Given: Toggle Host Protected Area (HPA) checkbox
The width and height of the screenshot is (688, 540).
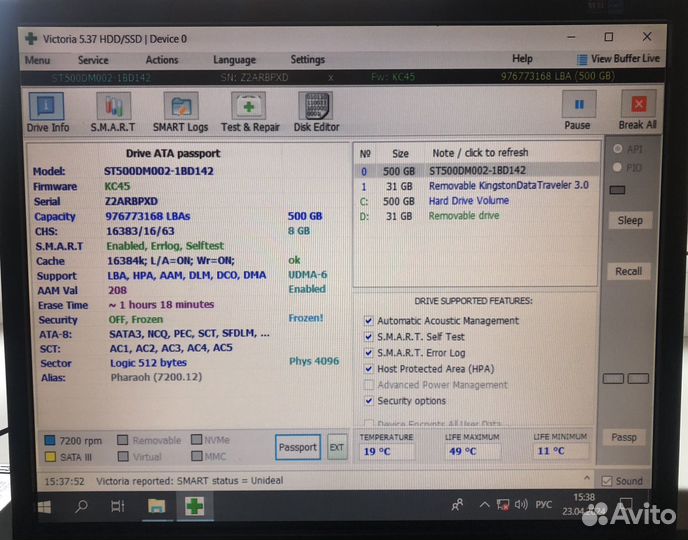Looking at the screenshot, I should 369,369.
